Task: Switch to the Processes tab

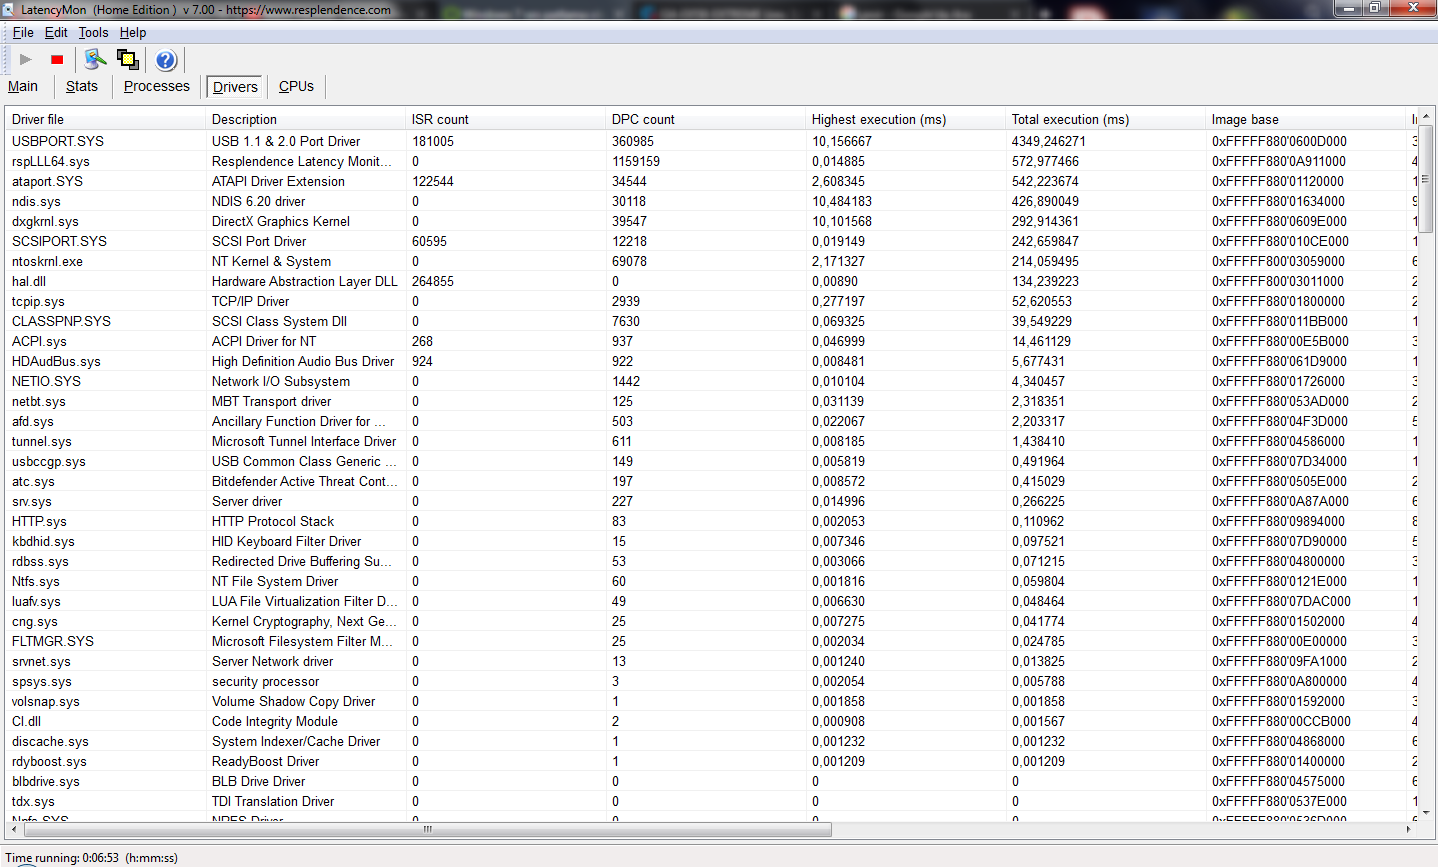Action: tap(156, 87)
